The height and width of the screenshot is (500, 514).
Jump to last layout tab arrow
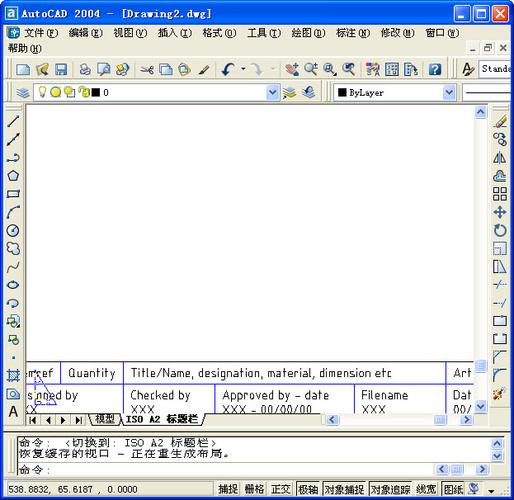(78, 420)
